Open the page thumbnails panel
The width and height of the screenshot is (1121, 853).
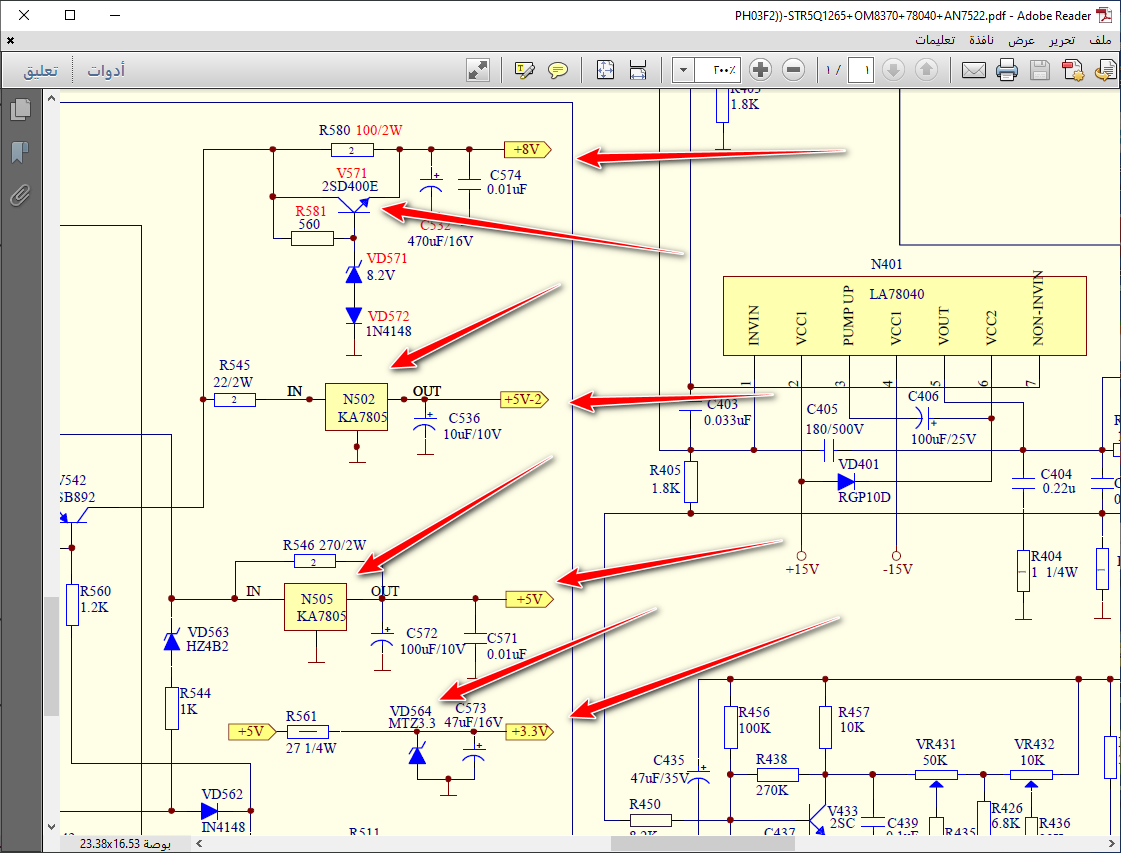pyautogui.click(x=21, y=109)
